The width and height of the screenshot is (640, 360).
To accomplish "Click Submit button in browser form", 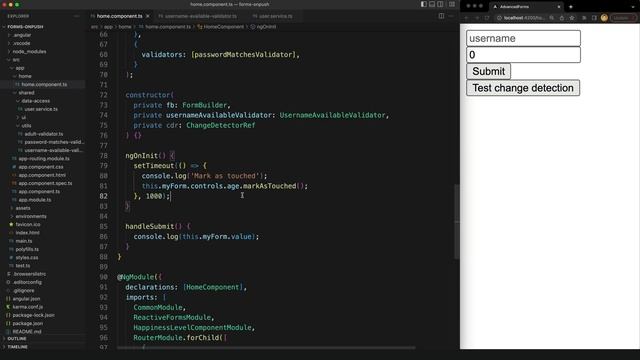I will coord(488,71).
